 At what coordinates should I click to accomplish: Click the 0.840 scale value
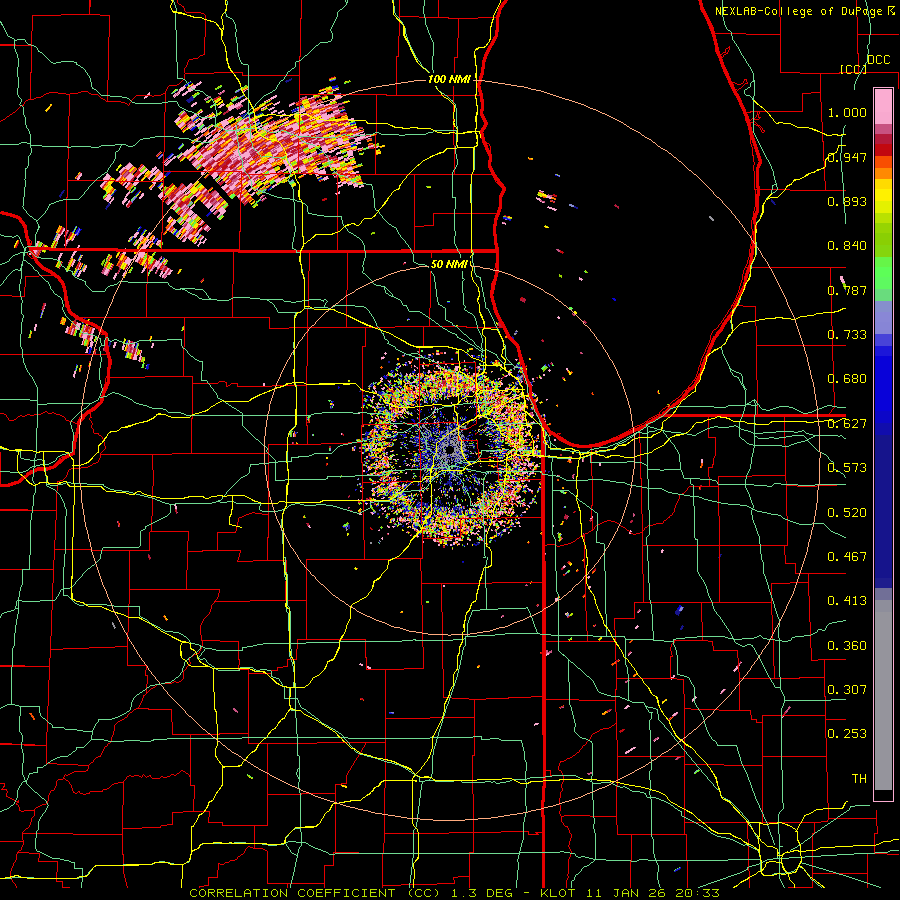pyautogui.click(x=847, y=246)
